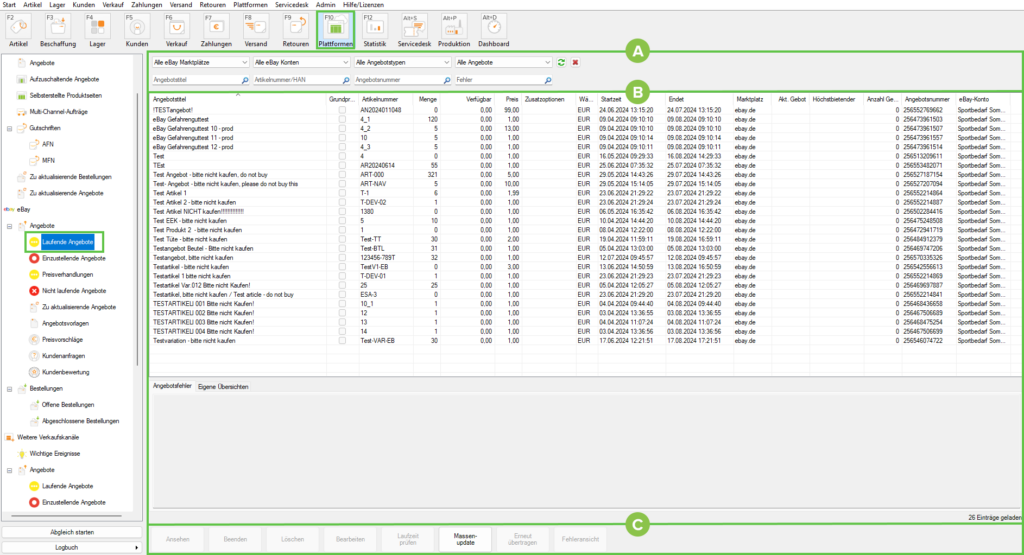Open the Artikel module in toolbar
This screenshot has width=1024, height=555.
pyautogui.click(x=18, y=29)
